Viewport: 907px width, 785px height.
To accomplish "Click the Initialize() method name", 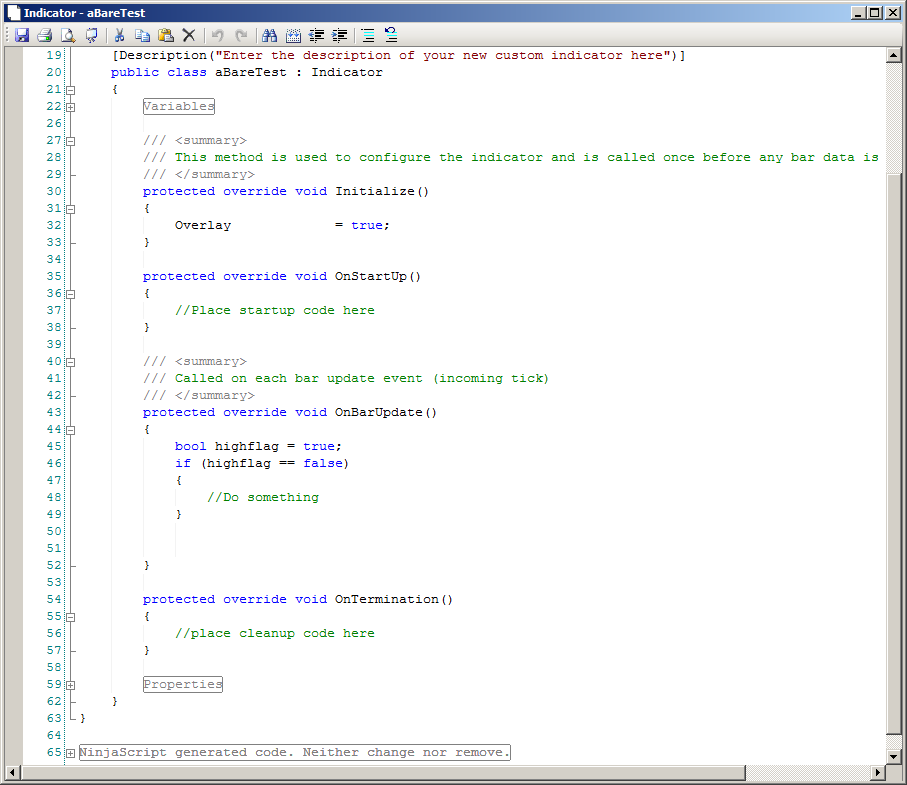I will tap(382, 191).
